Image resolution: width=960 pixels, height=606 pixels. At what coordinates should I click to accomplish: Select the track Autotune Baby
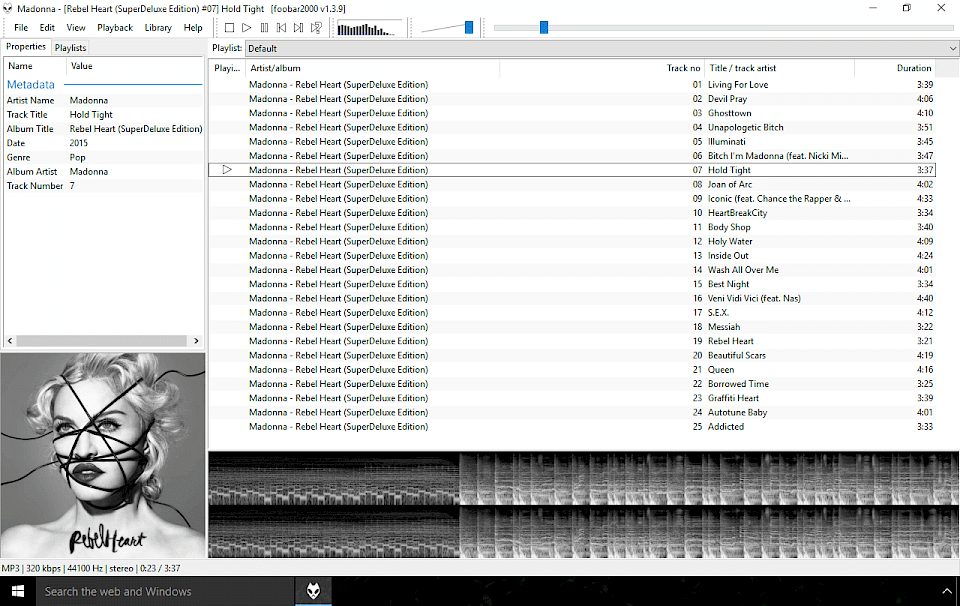572,412
